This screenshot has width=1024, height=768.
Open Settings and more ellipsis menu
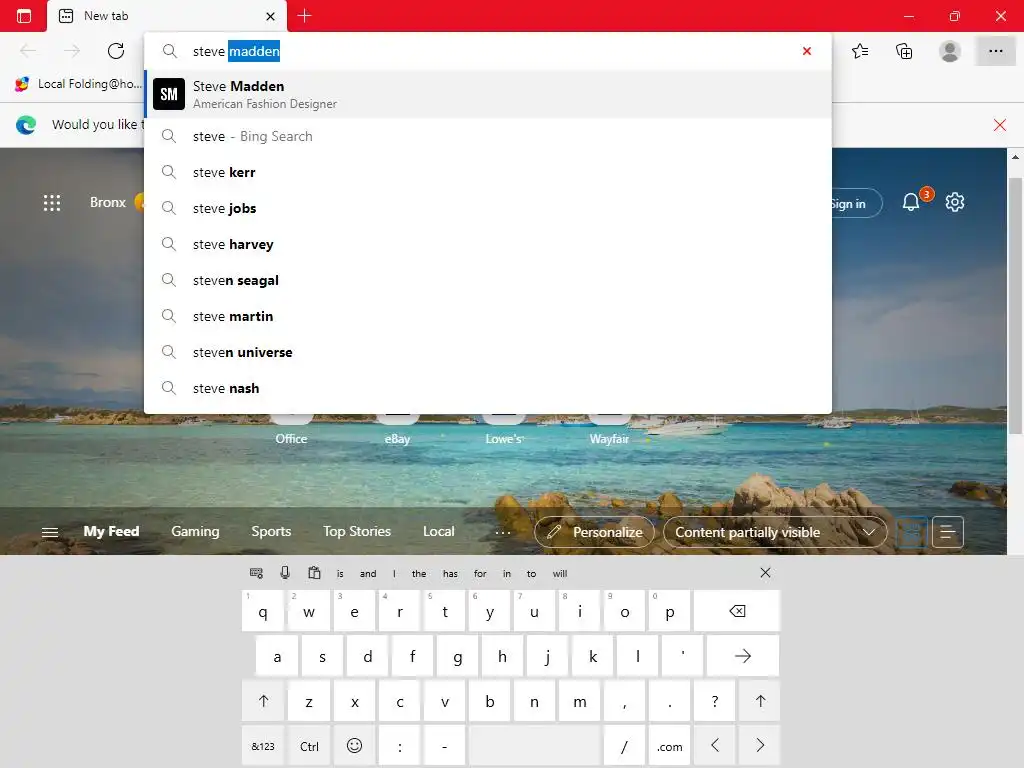click(995, 51)
